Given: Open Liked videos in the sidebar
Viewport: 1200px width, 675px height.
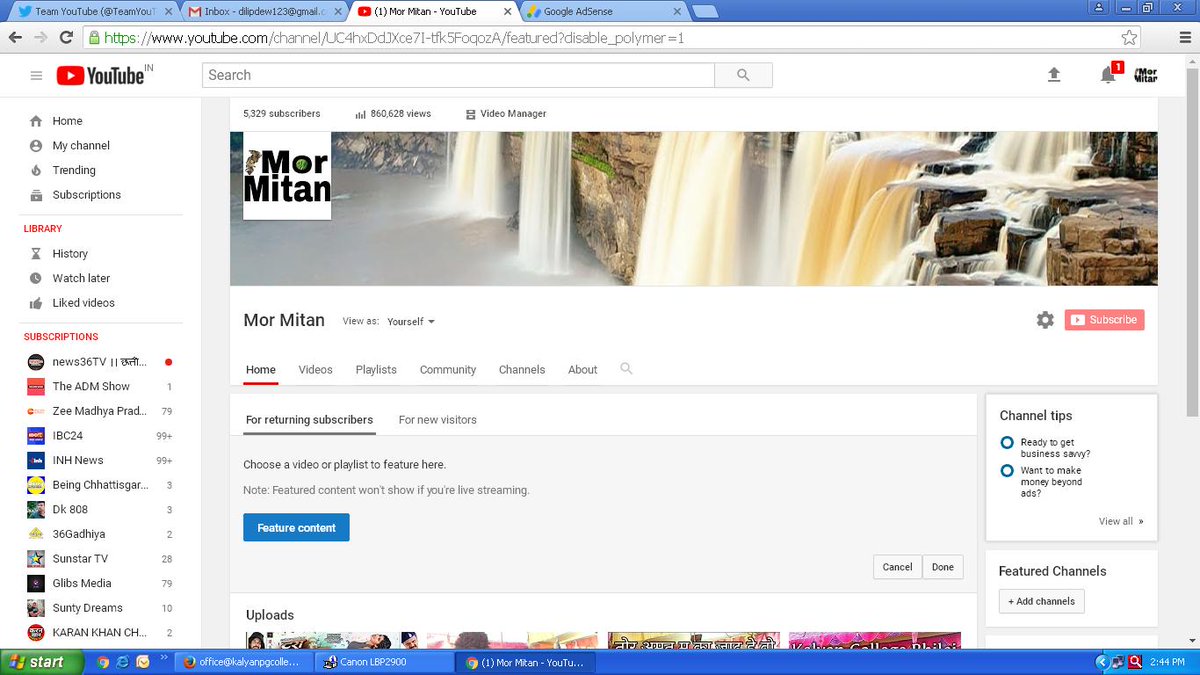Looking at the screenshot, I should [83, 303].
